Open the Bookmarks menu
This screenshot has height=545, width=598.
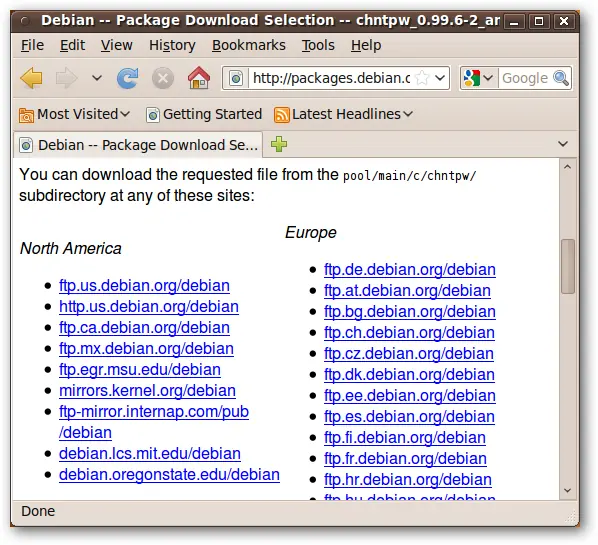pos(249,45)
